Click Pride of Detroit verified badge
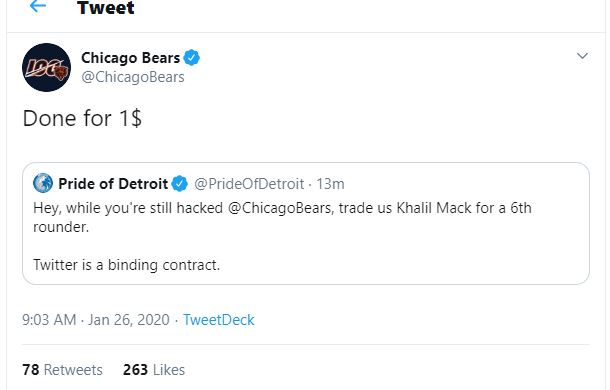Viewport: 610px width, 390px height. click(179, 184)
